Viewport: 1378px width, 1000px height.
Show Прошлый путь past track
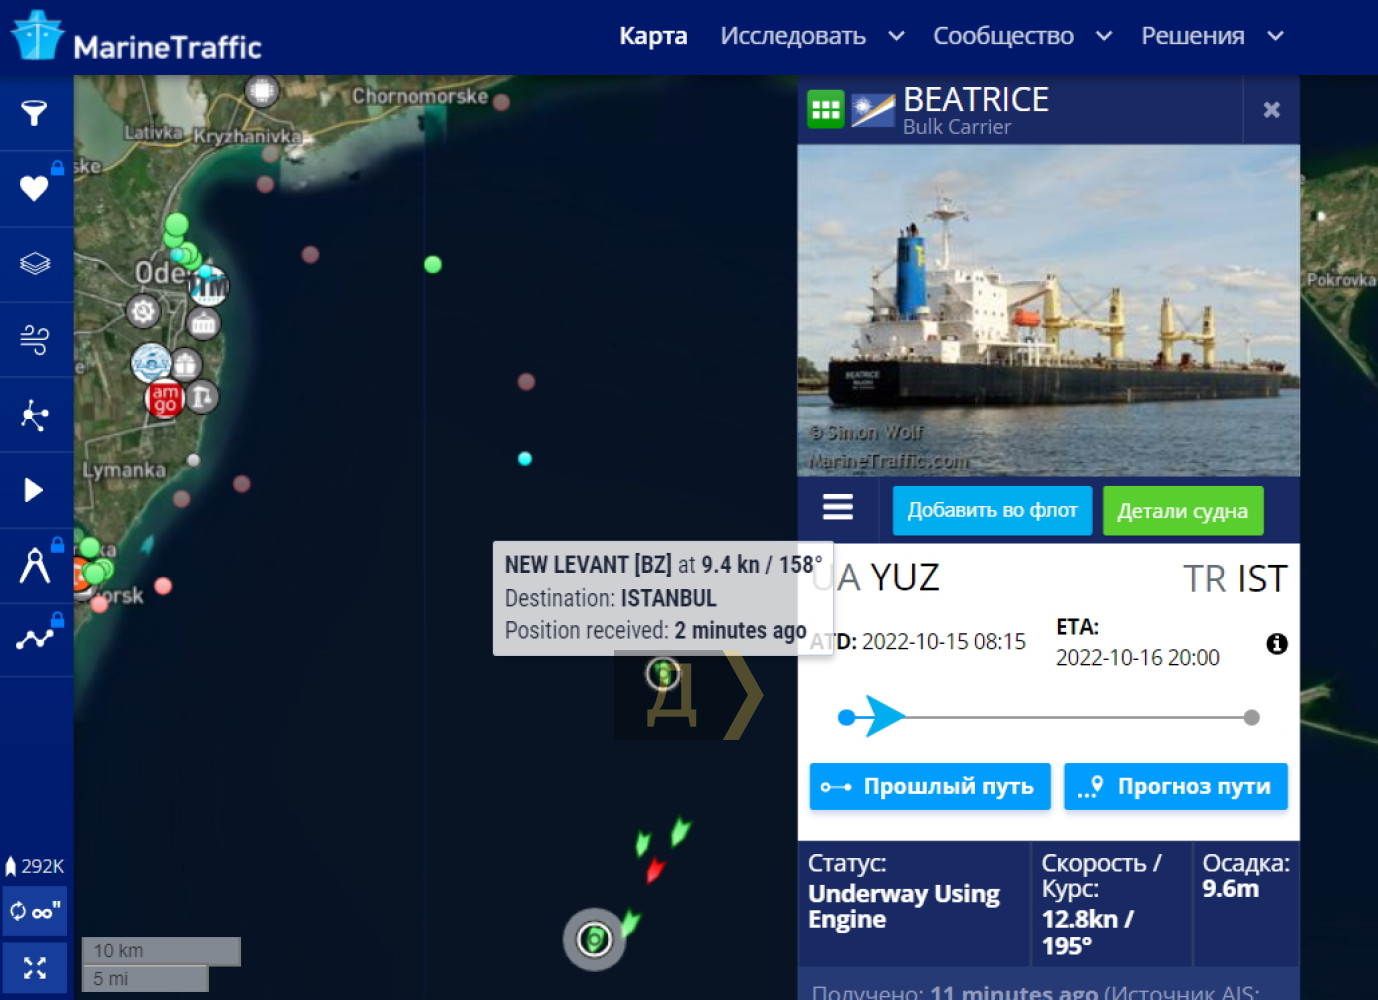pyautogui.click(x=930, y=786)
